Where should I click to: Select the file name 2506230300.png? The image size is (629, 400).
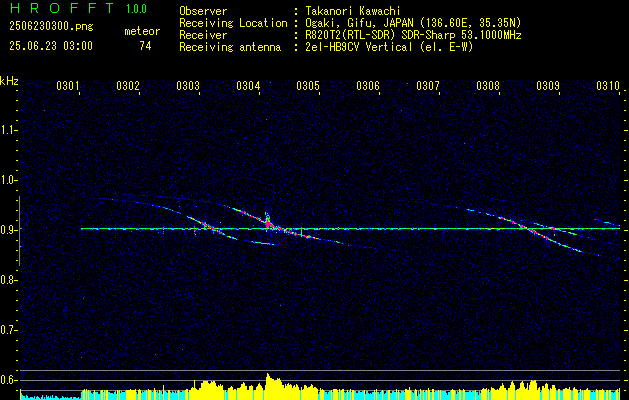[x=51, y=27]
